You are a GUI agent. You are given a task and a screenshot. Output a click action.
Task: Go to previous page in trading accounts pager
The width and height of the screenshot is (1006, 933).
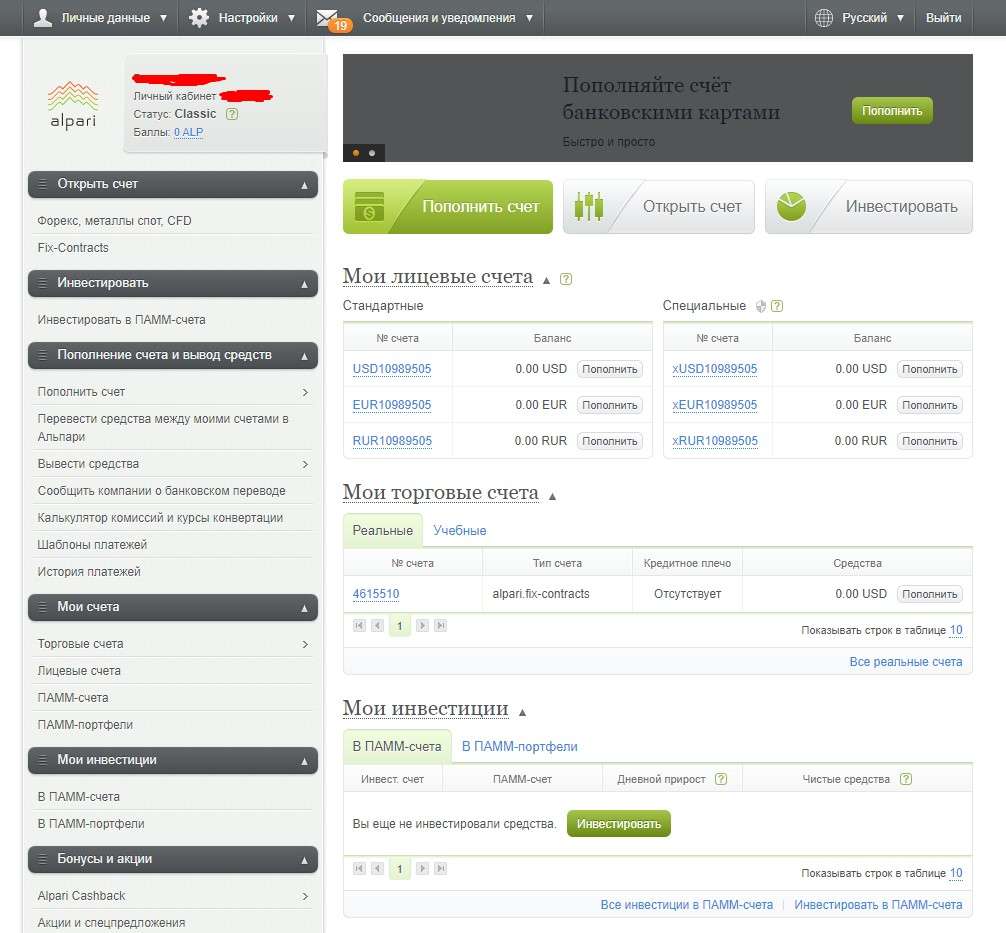coord(378,626)
